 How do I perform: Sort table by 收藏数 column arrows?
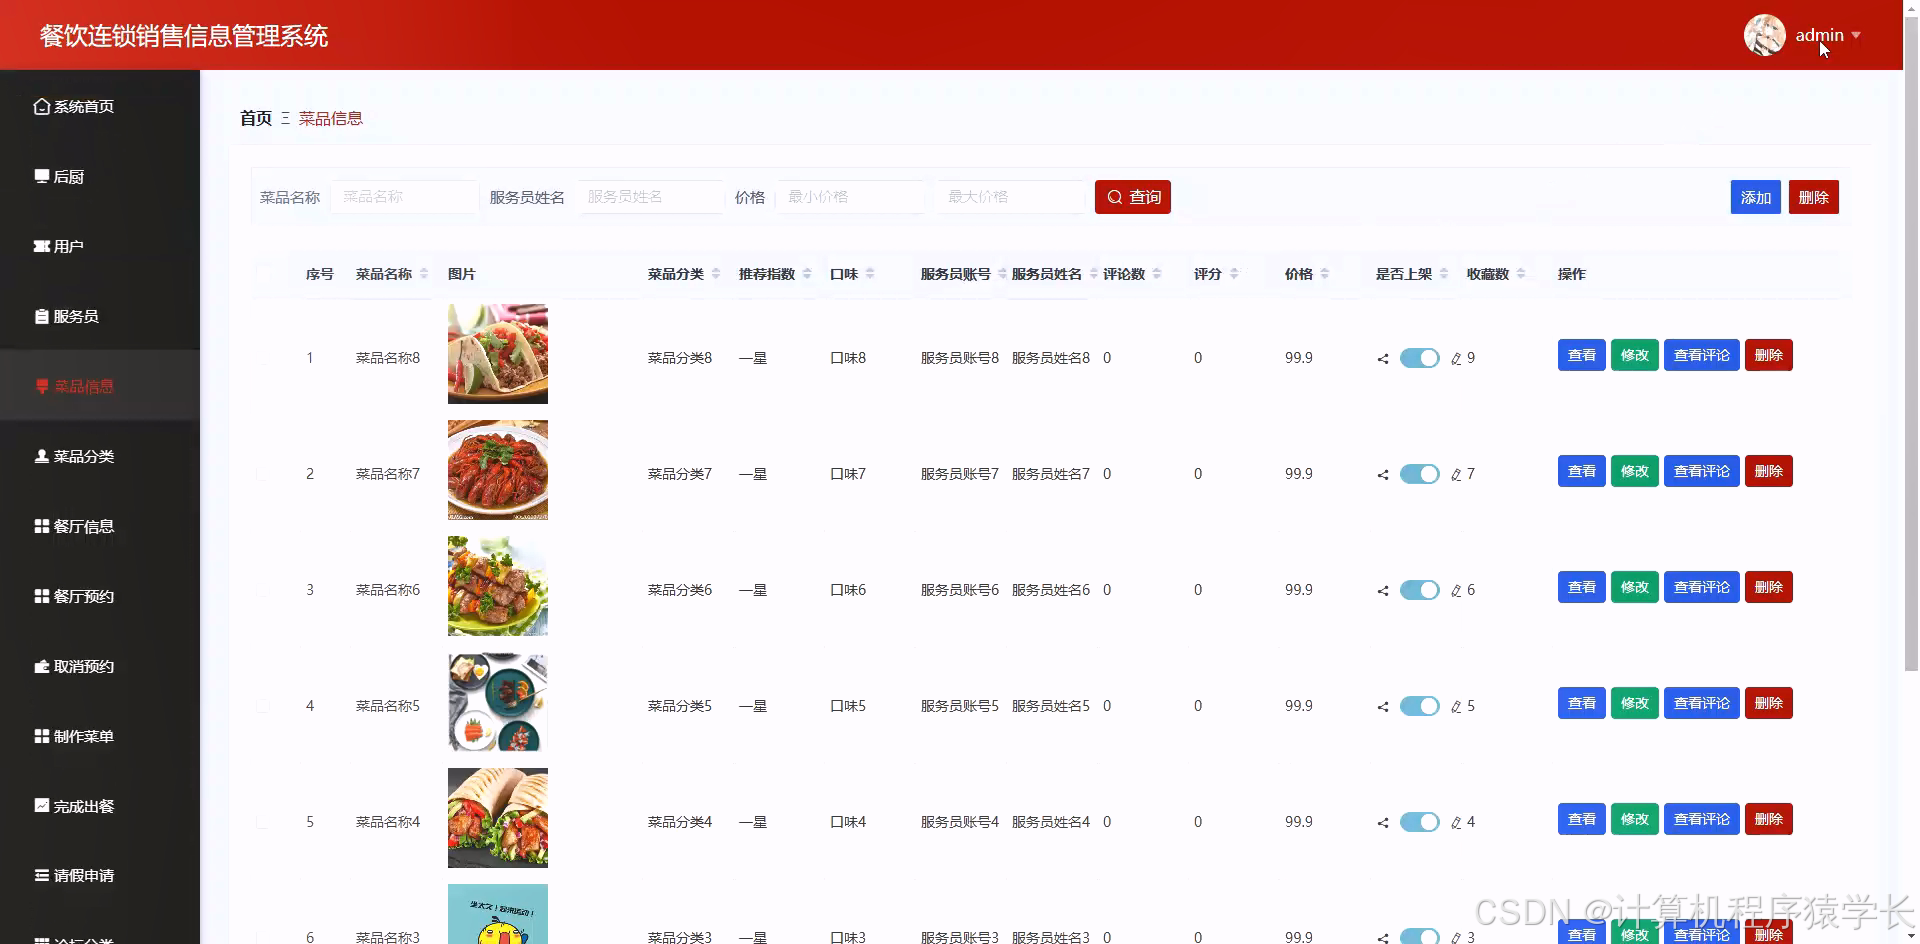click(x=1521, y=274)
